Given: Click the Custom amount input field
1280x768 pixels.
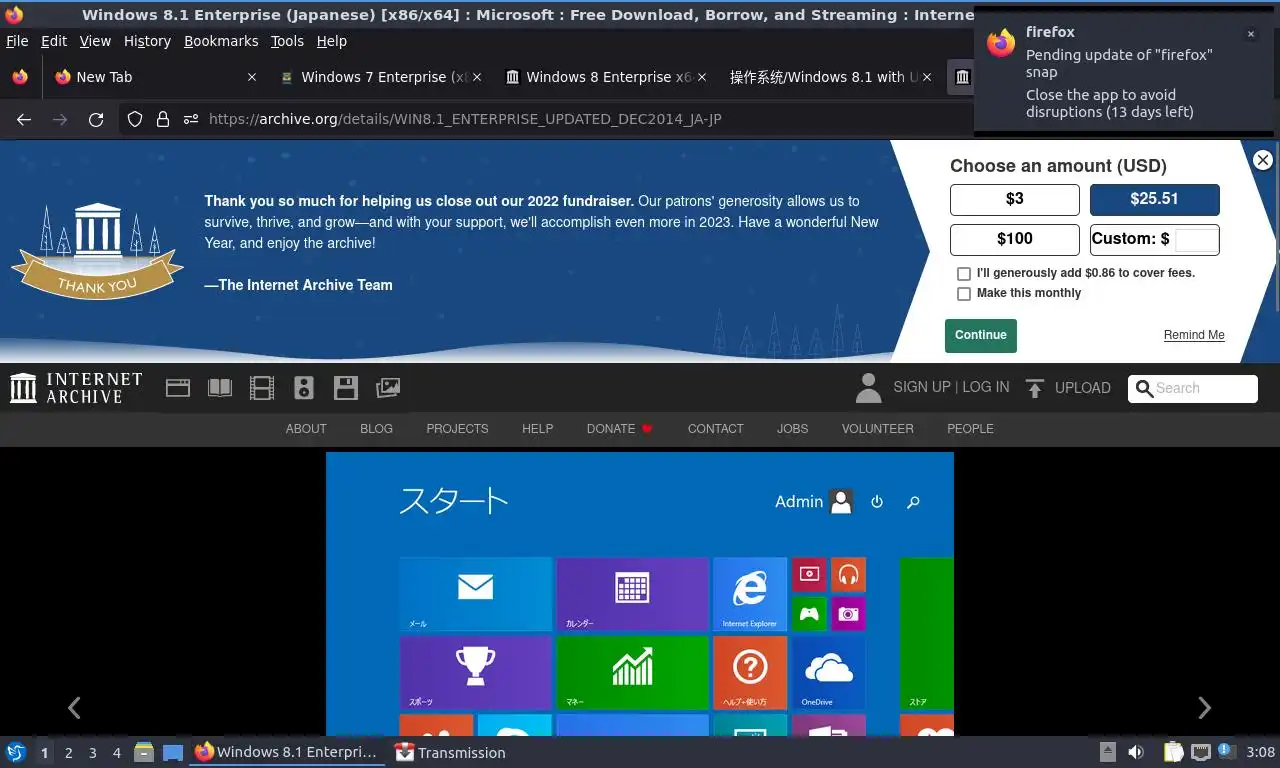Looking at the screenshot, I should (1197, 239).
